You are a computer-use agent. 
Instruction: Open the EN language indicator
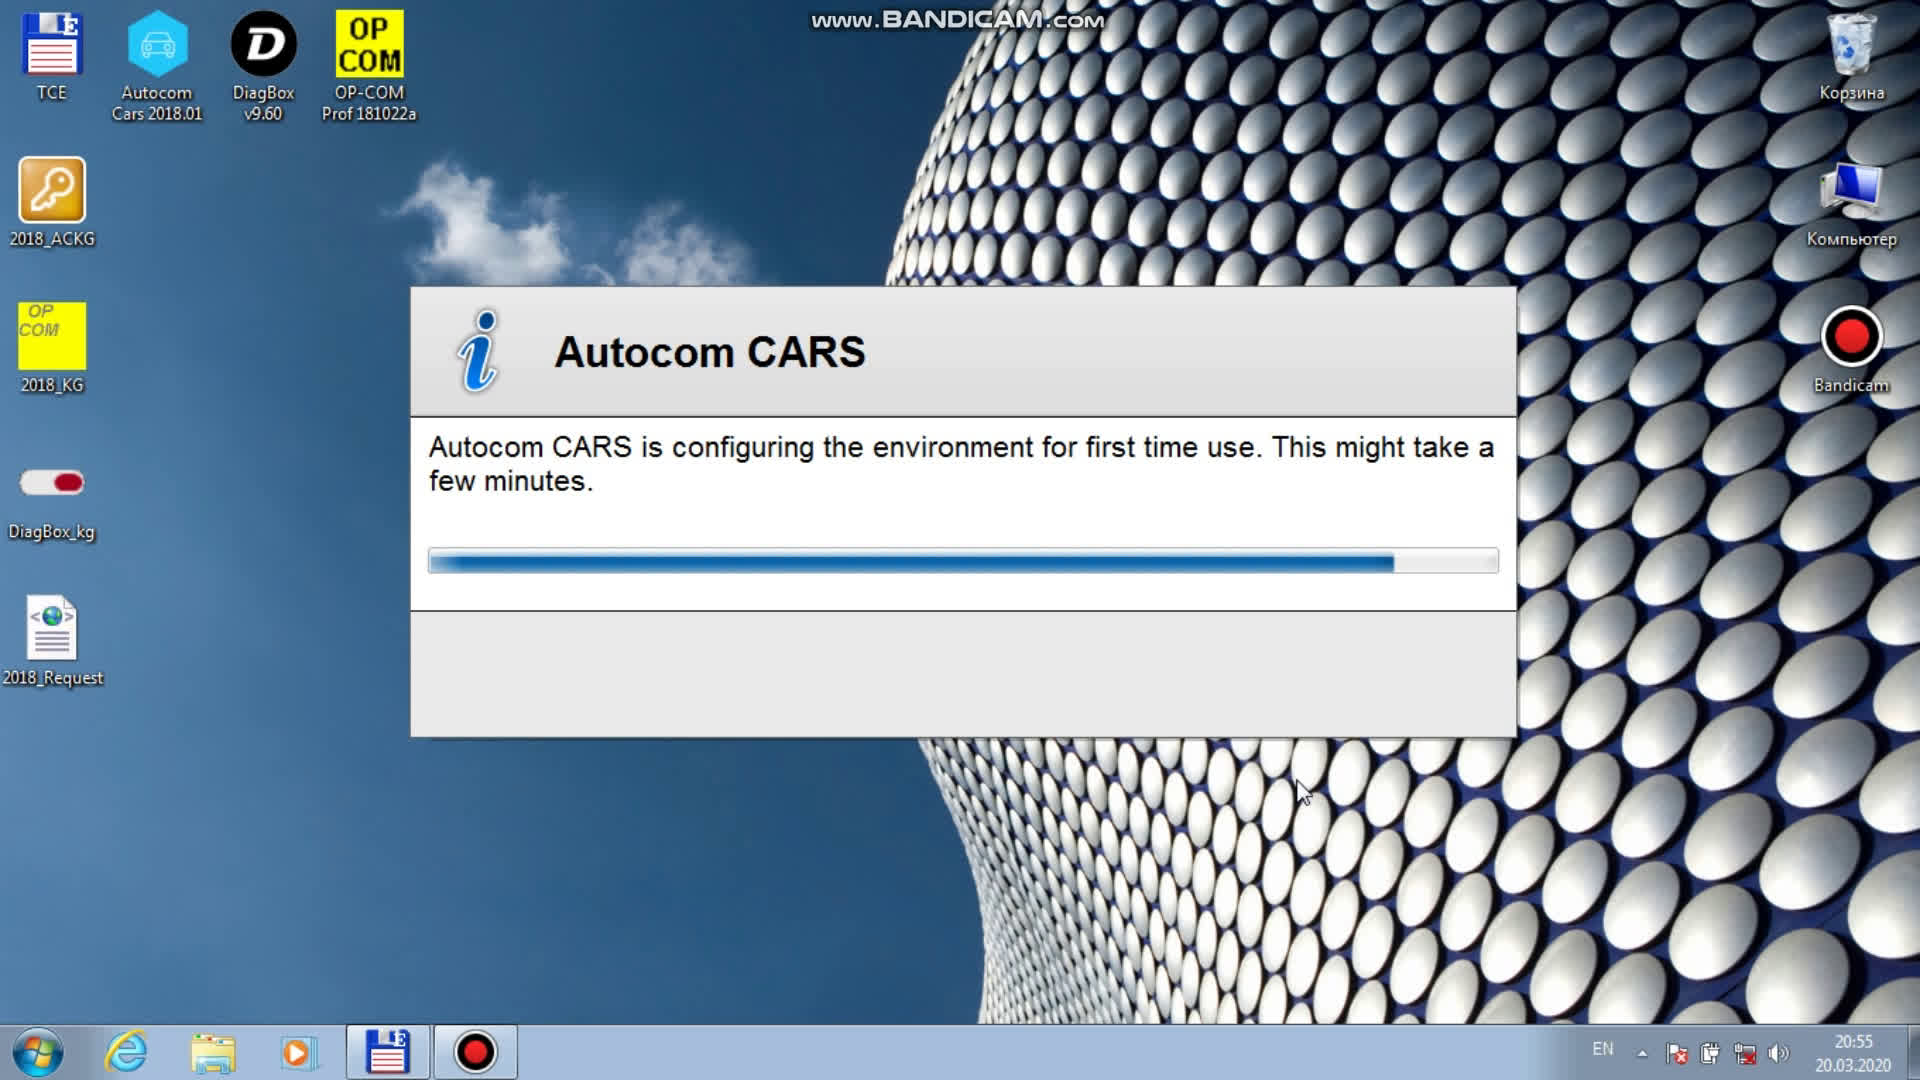pyautogui.click(x=1603, y=1049)
